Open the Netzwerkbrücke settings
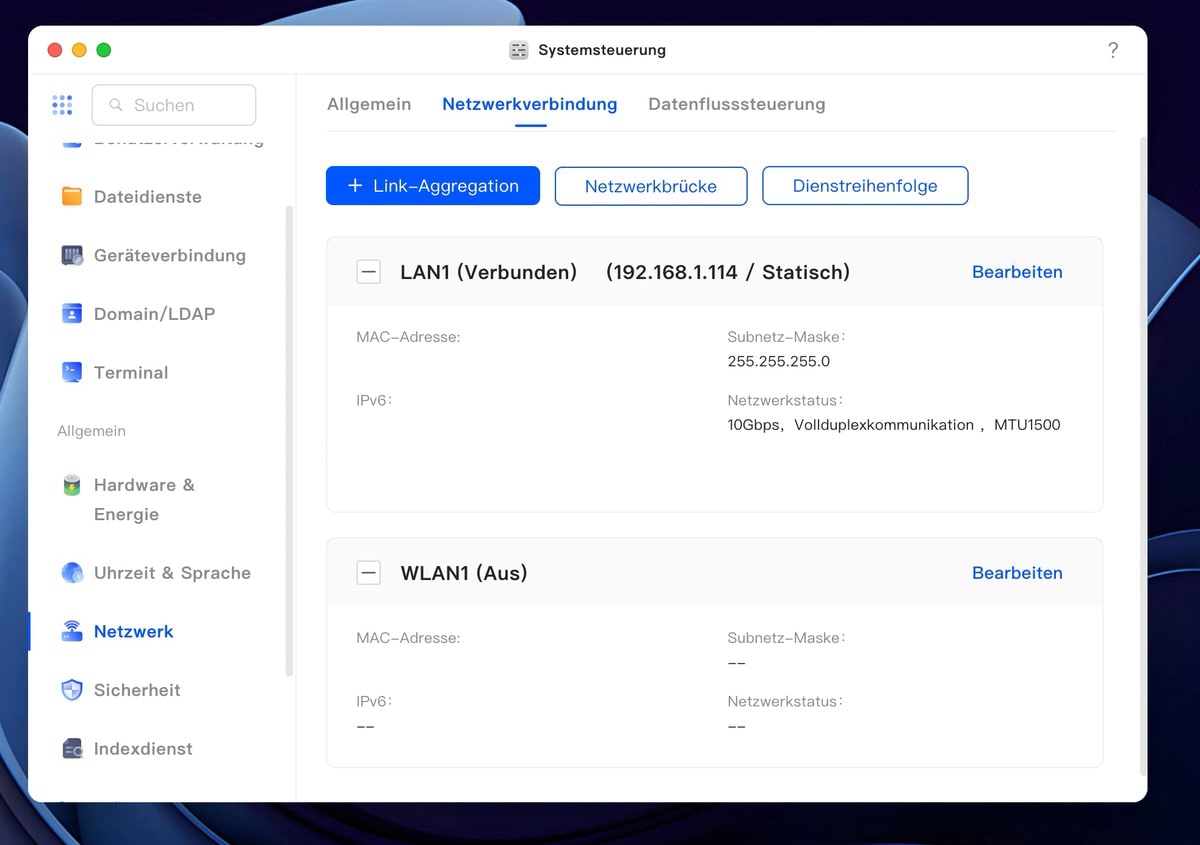1200x845 pixels. point(651,186)
